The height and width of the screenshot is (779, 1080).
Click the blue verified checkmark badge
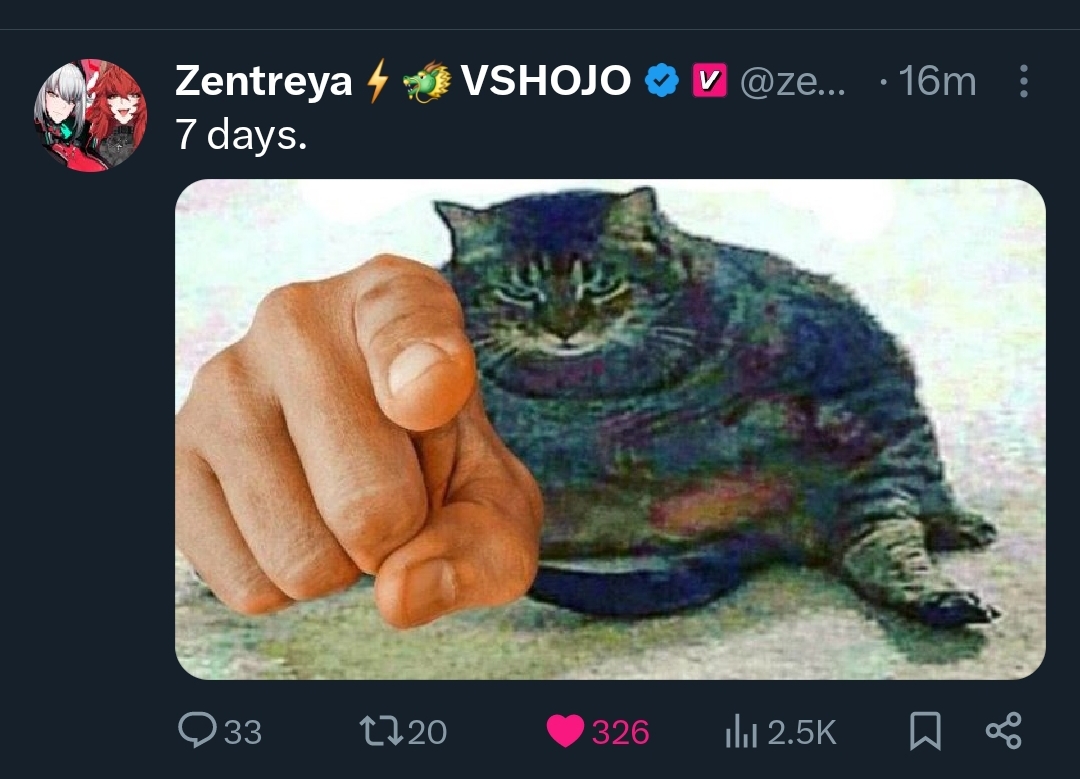(662, 81)
